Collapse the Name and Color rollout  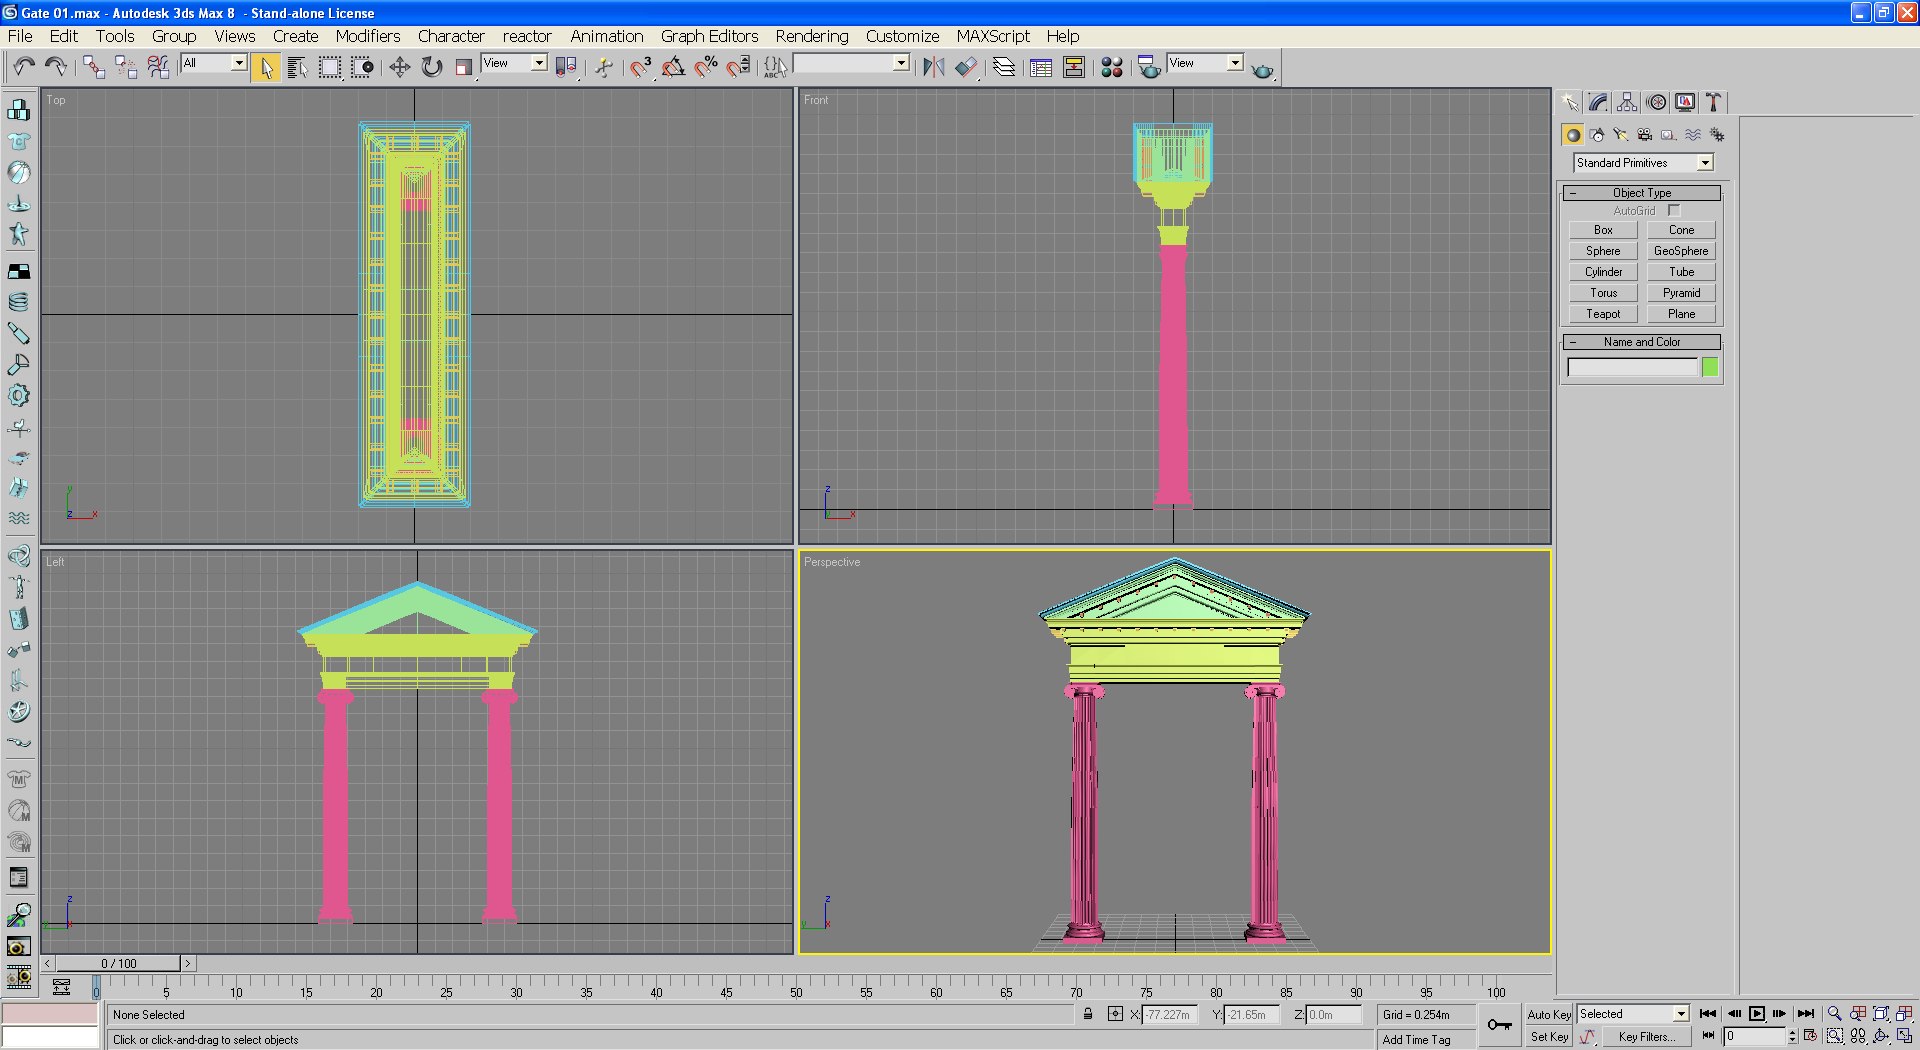1641,342
